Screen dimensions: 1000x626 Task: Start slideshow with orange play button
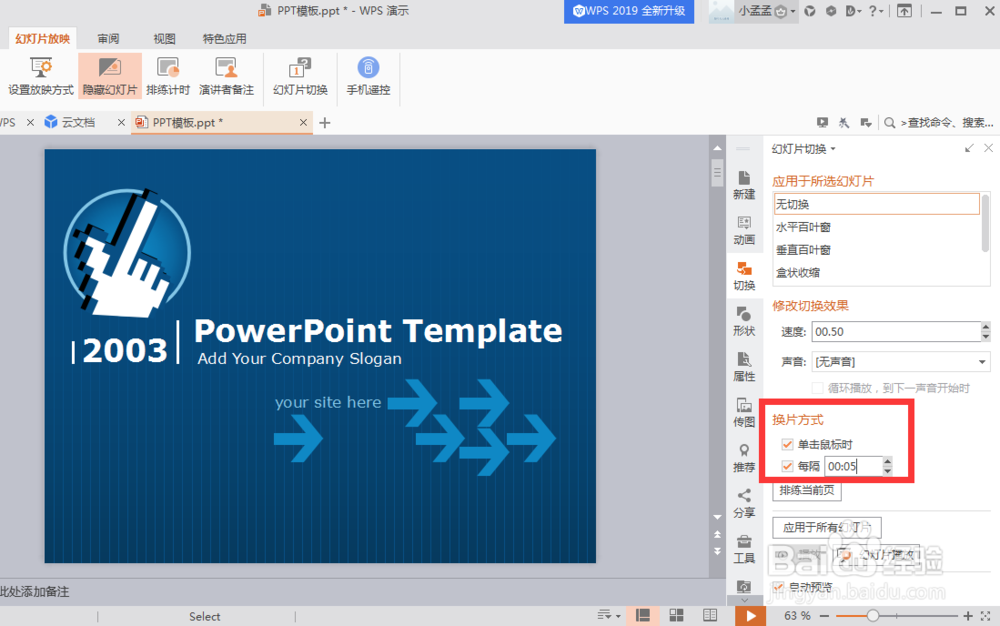pos(751,616)
